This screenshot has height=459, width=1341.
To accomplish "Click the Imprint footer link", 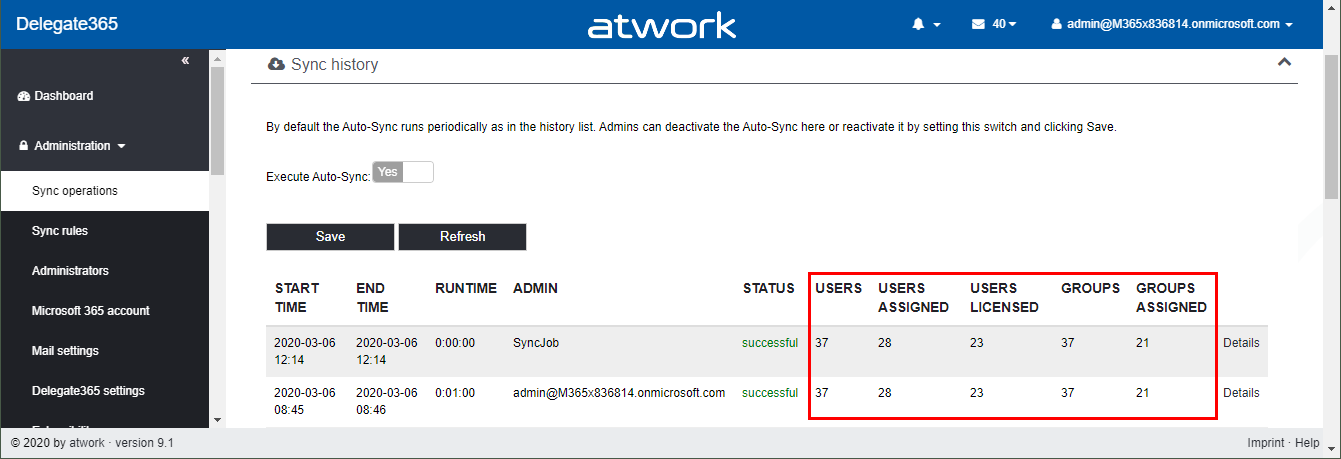I will pos(1266,443).
